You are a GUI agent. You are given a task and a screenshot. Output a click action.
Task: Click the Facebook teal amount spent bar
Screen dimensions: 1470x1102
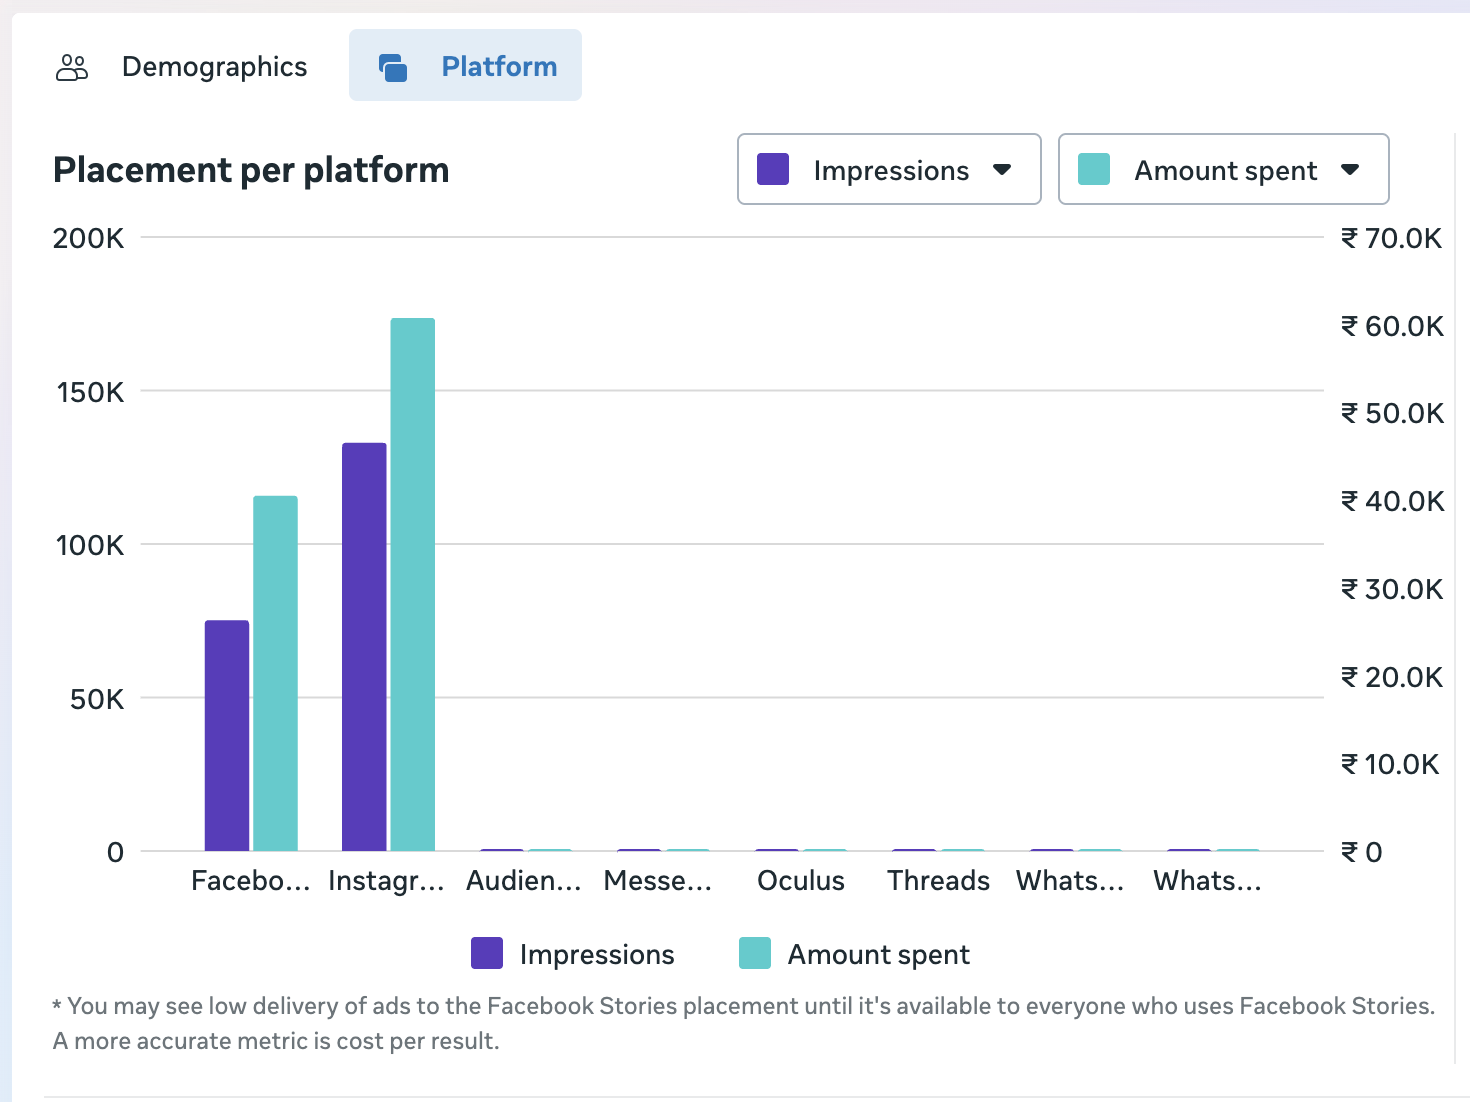(275, 673)
